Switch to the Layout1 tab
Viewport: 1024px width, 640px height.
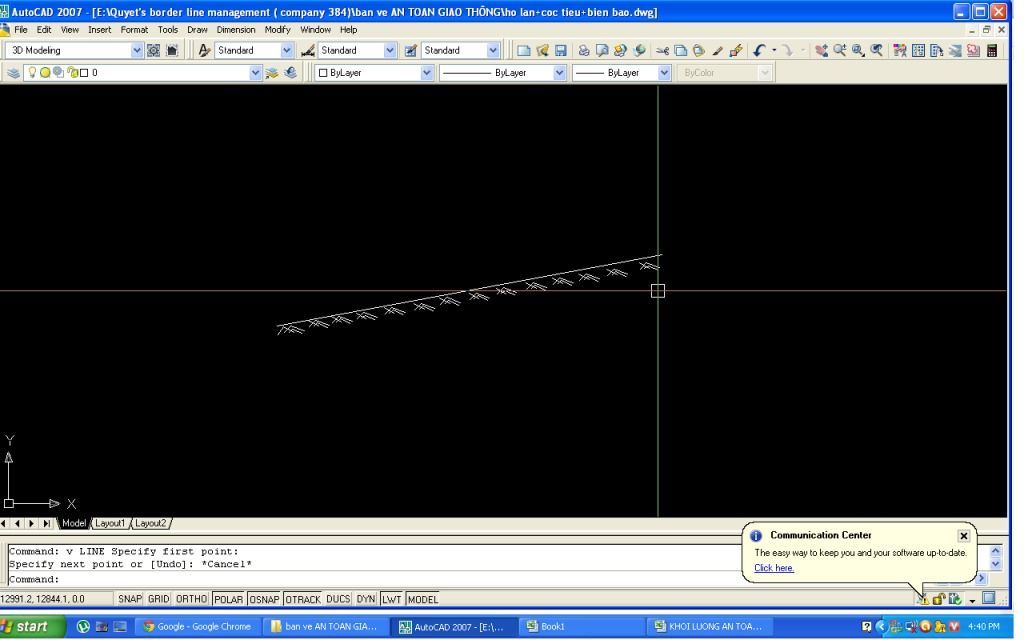[110, 523]
